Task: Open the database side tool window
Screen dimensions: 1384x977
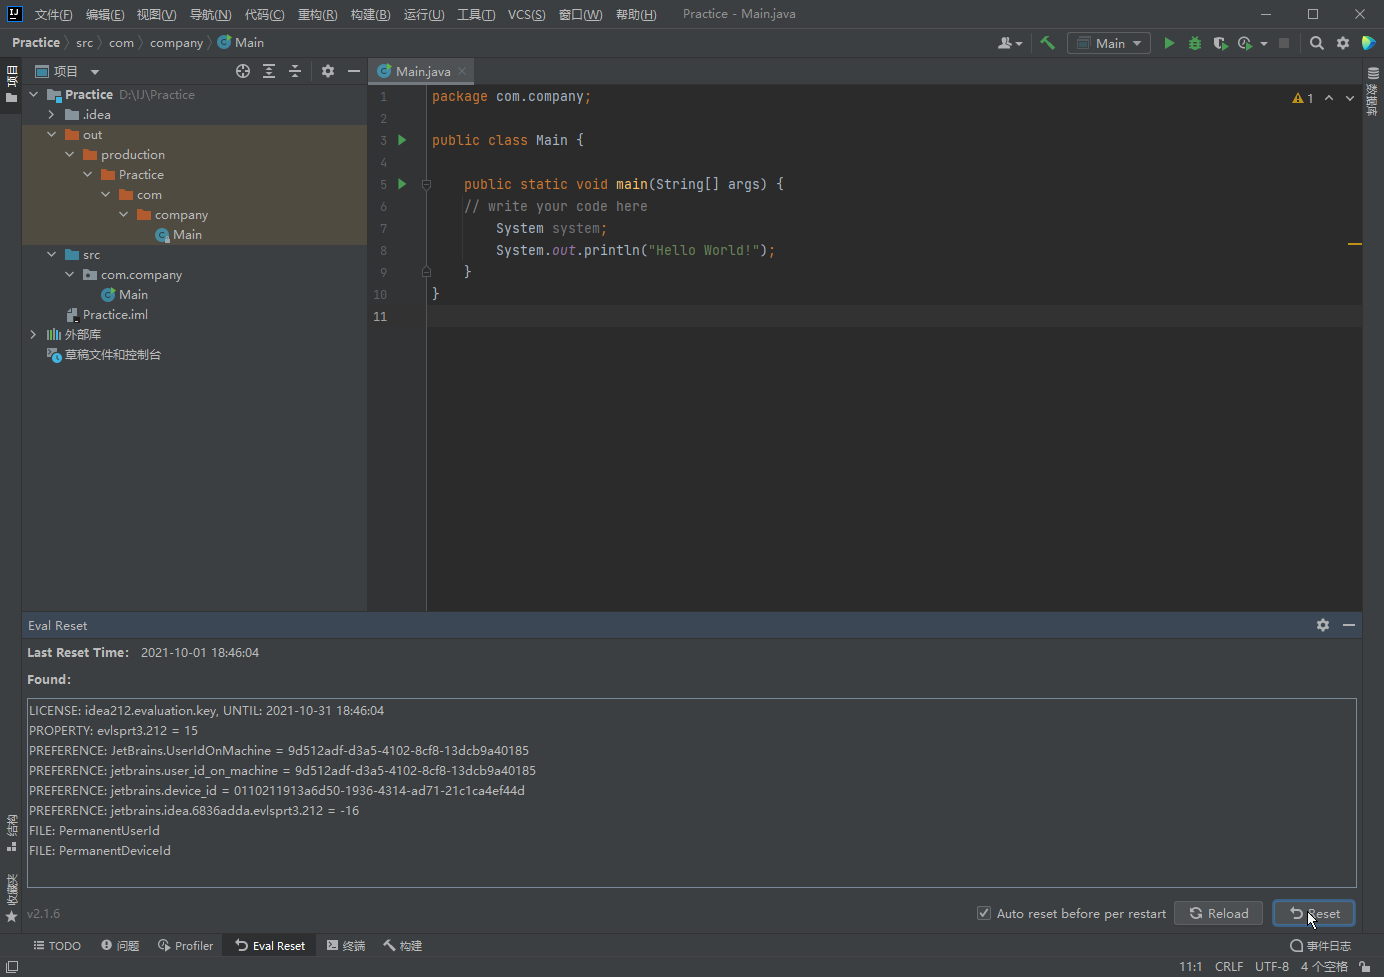Action: click(x=1372, y=90)
